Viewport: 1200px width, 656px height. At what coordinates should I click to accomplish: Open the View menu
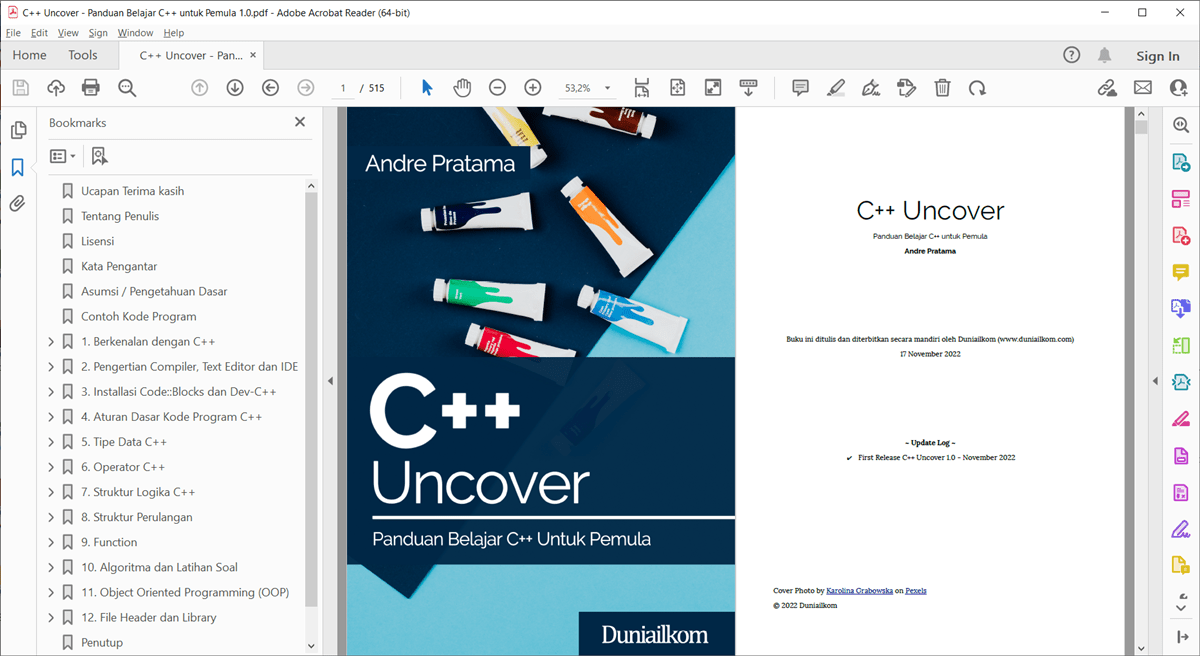(x=68, y=33)
